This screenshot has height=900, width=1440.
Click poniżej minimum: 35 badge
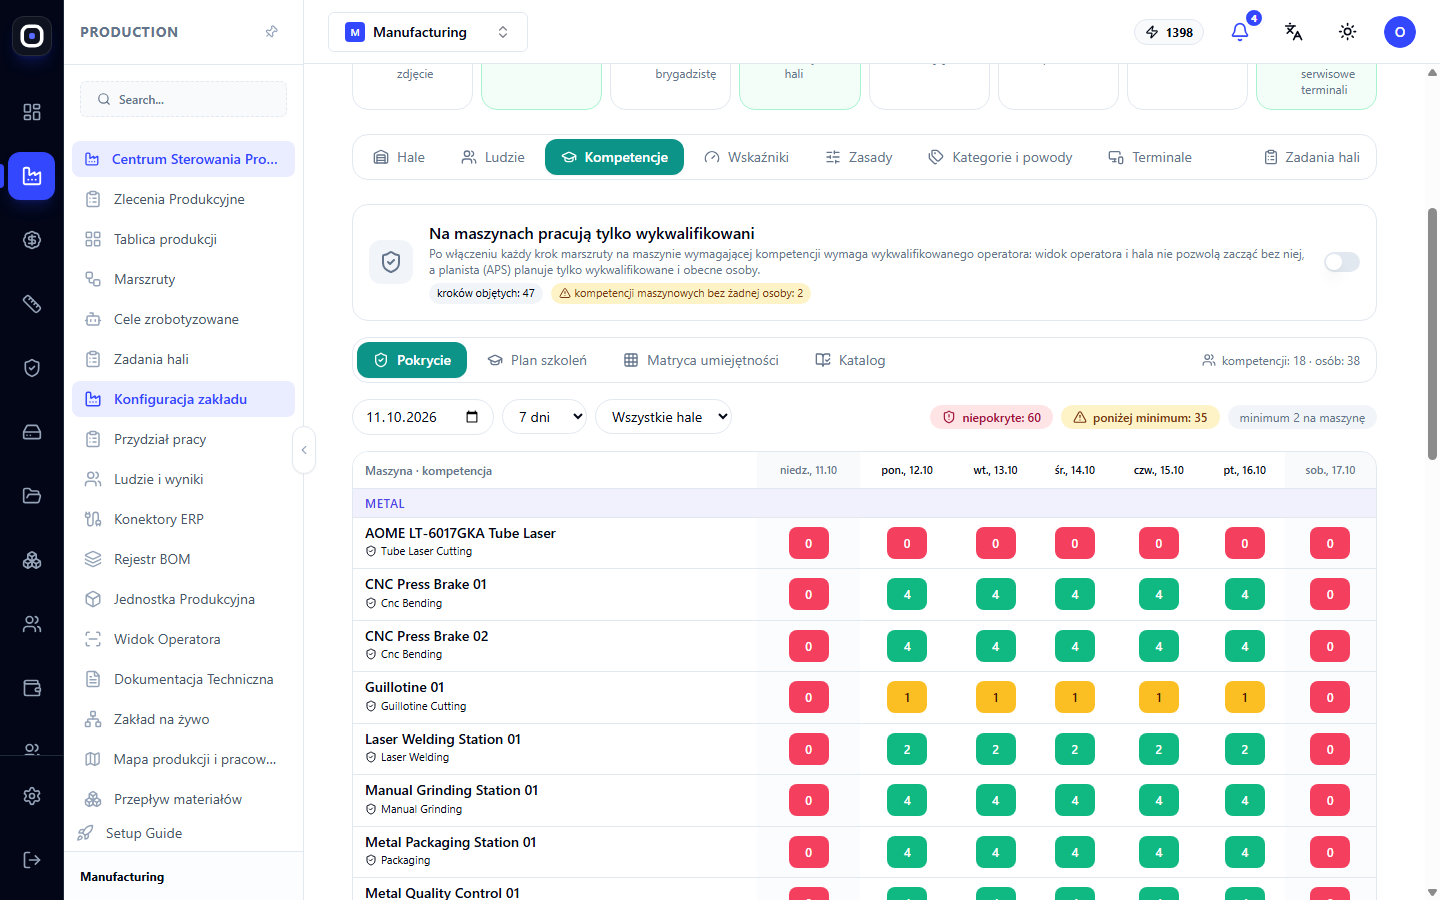pyautogui.click(x=1140, y=418)
